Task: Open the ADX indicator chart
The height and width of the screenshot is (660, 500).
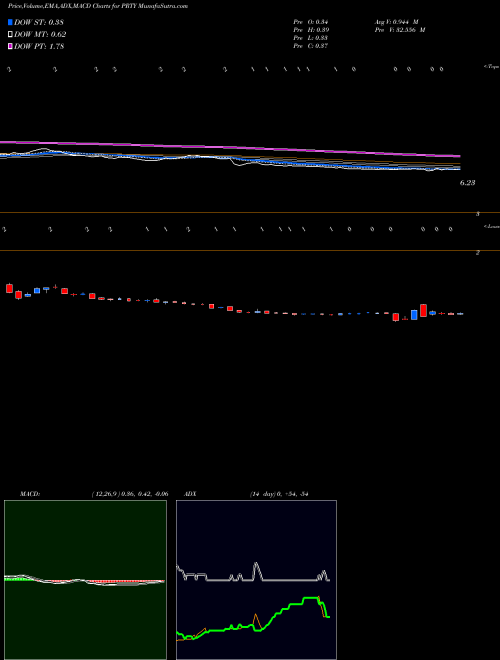Action: pos(256,580)
